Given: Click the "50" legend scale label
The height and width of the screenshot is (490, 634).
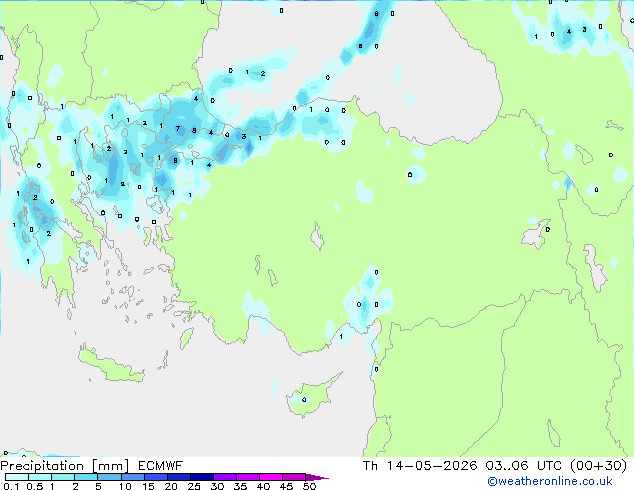Looking at the screenshot, I should (x=309, y=486).
